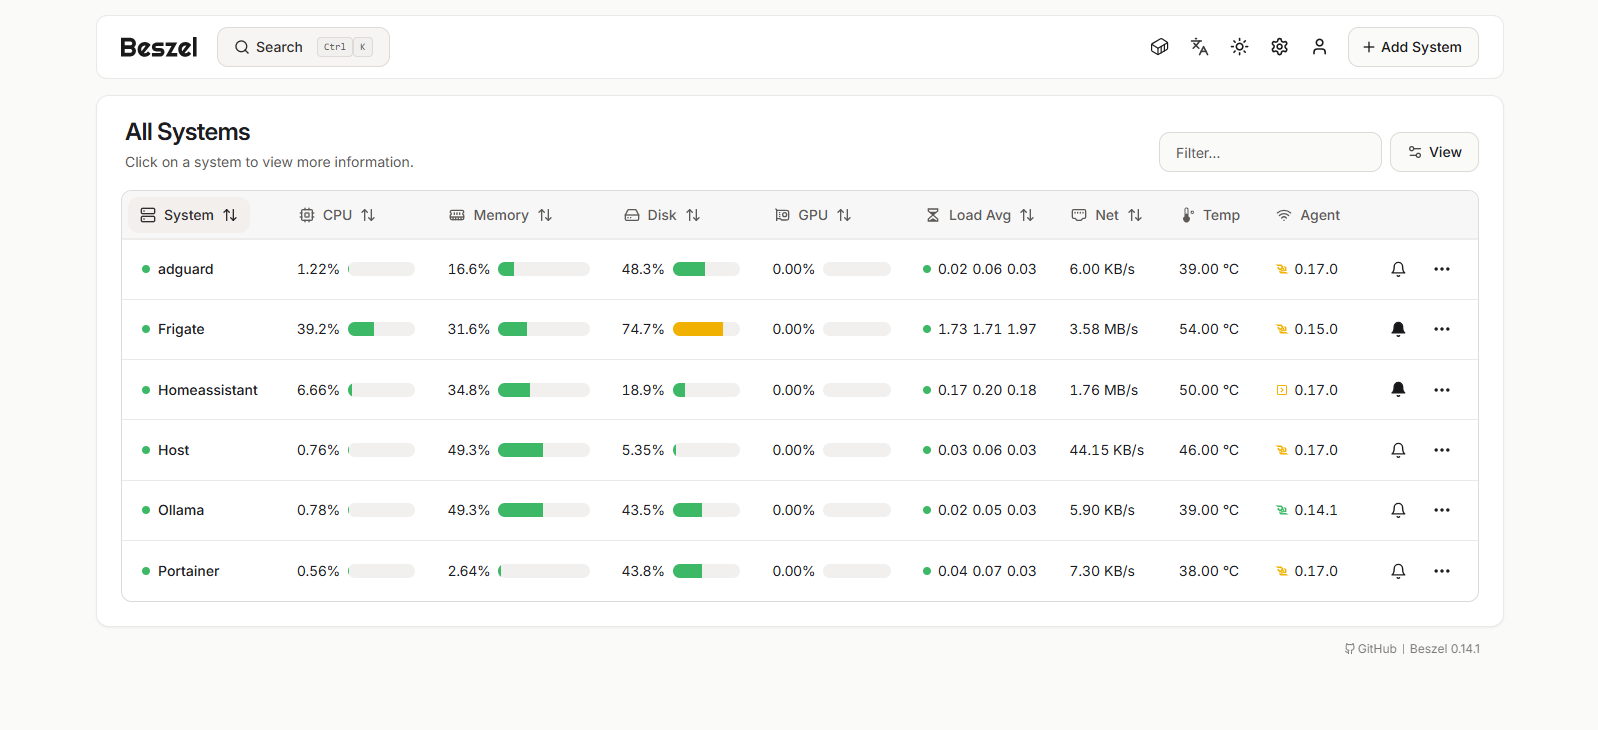Click the Add System button

1412,47
